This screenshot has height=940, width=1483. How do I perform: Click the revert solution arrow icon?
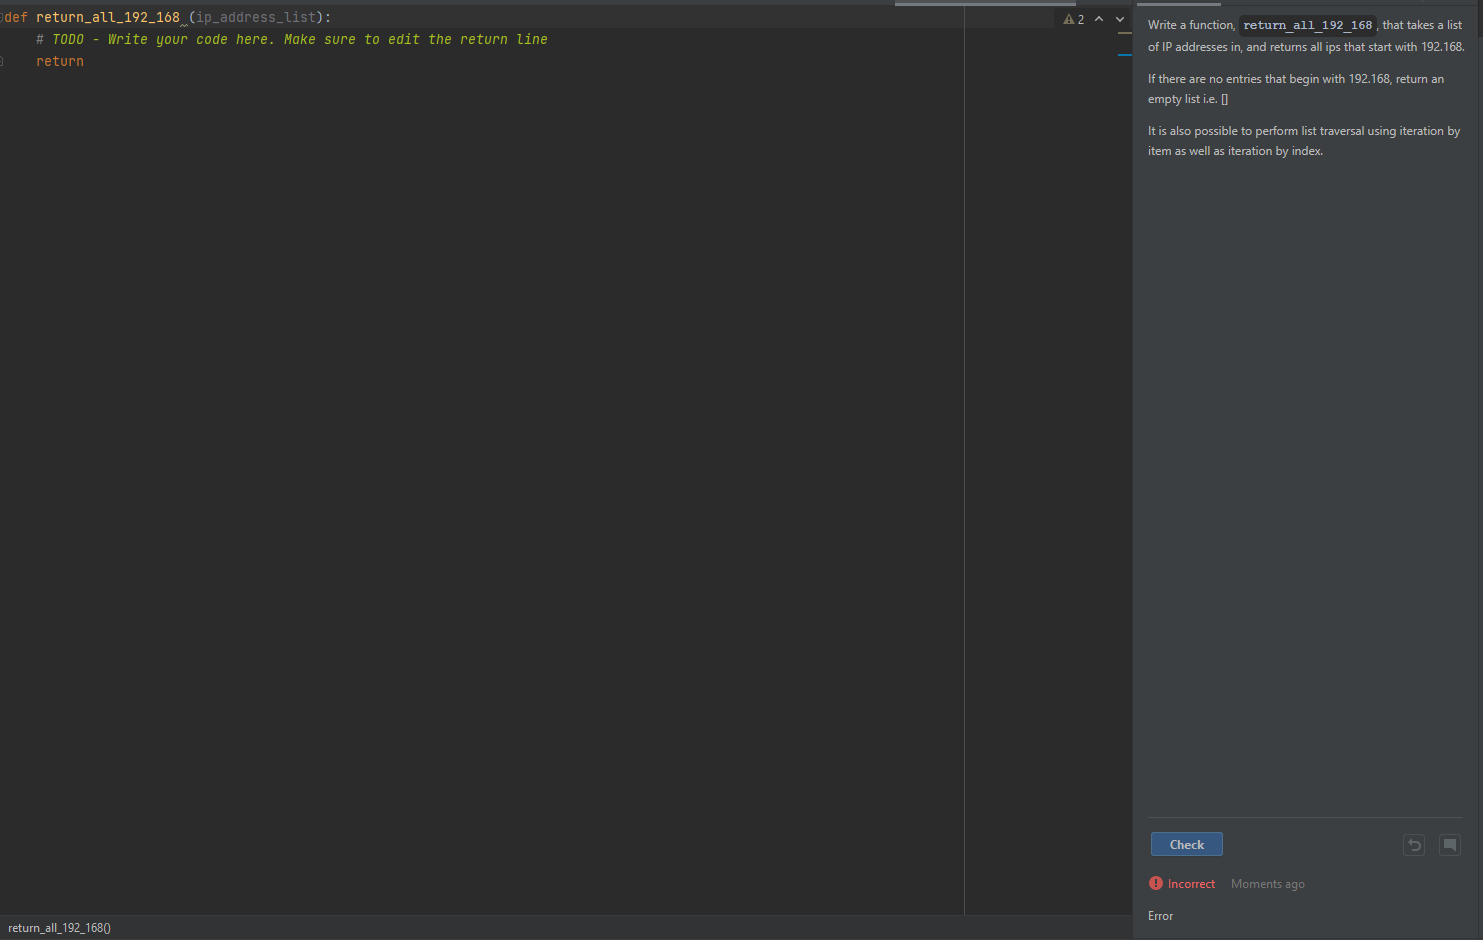[x=1413, y=844]
